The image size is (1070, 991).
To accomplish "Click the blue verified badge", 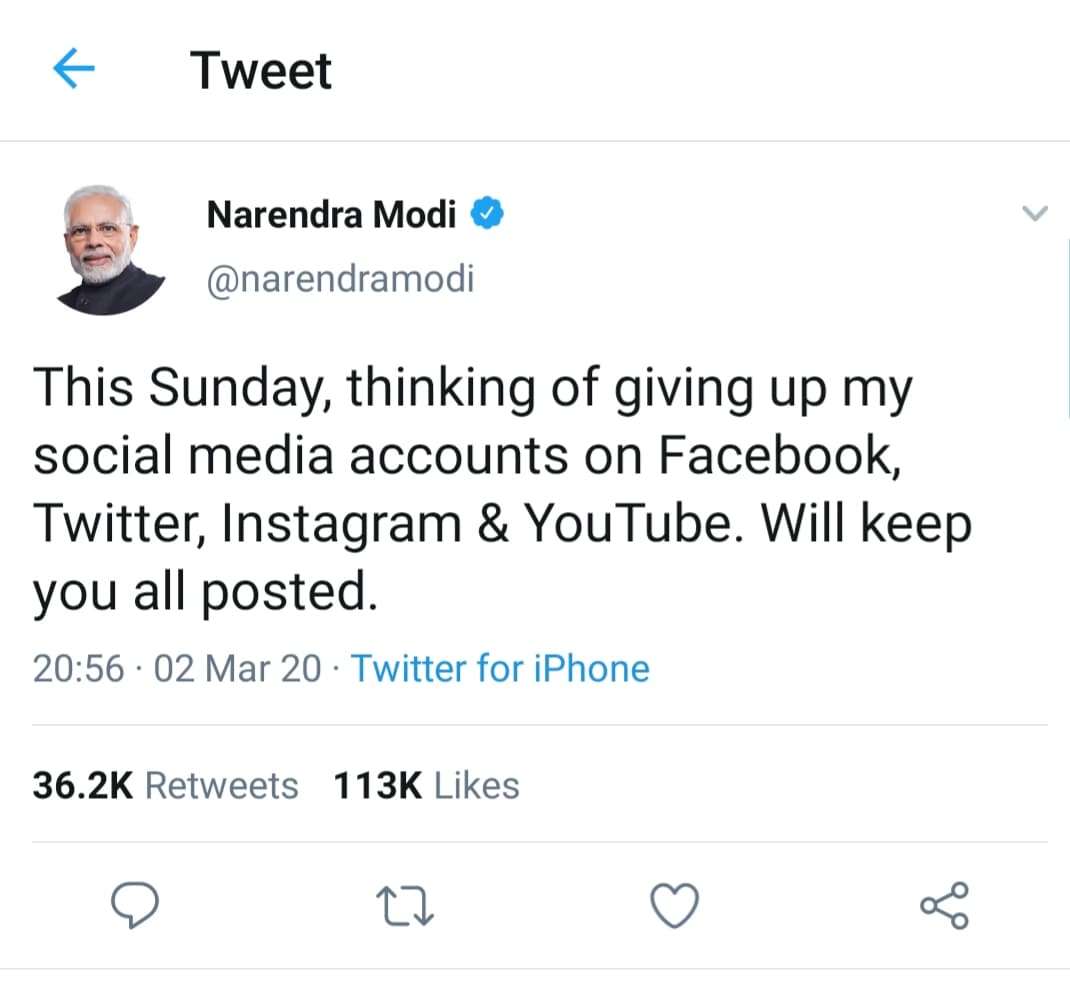I will click(487, 214).
